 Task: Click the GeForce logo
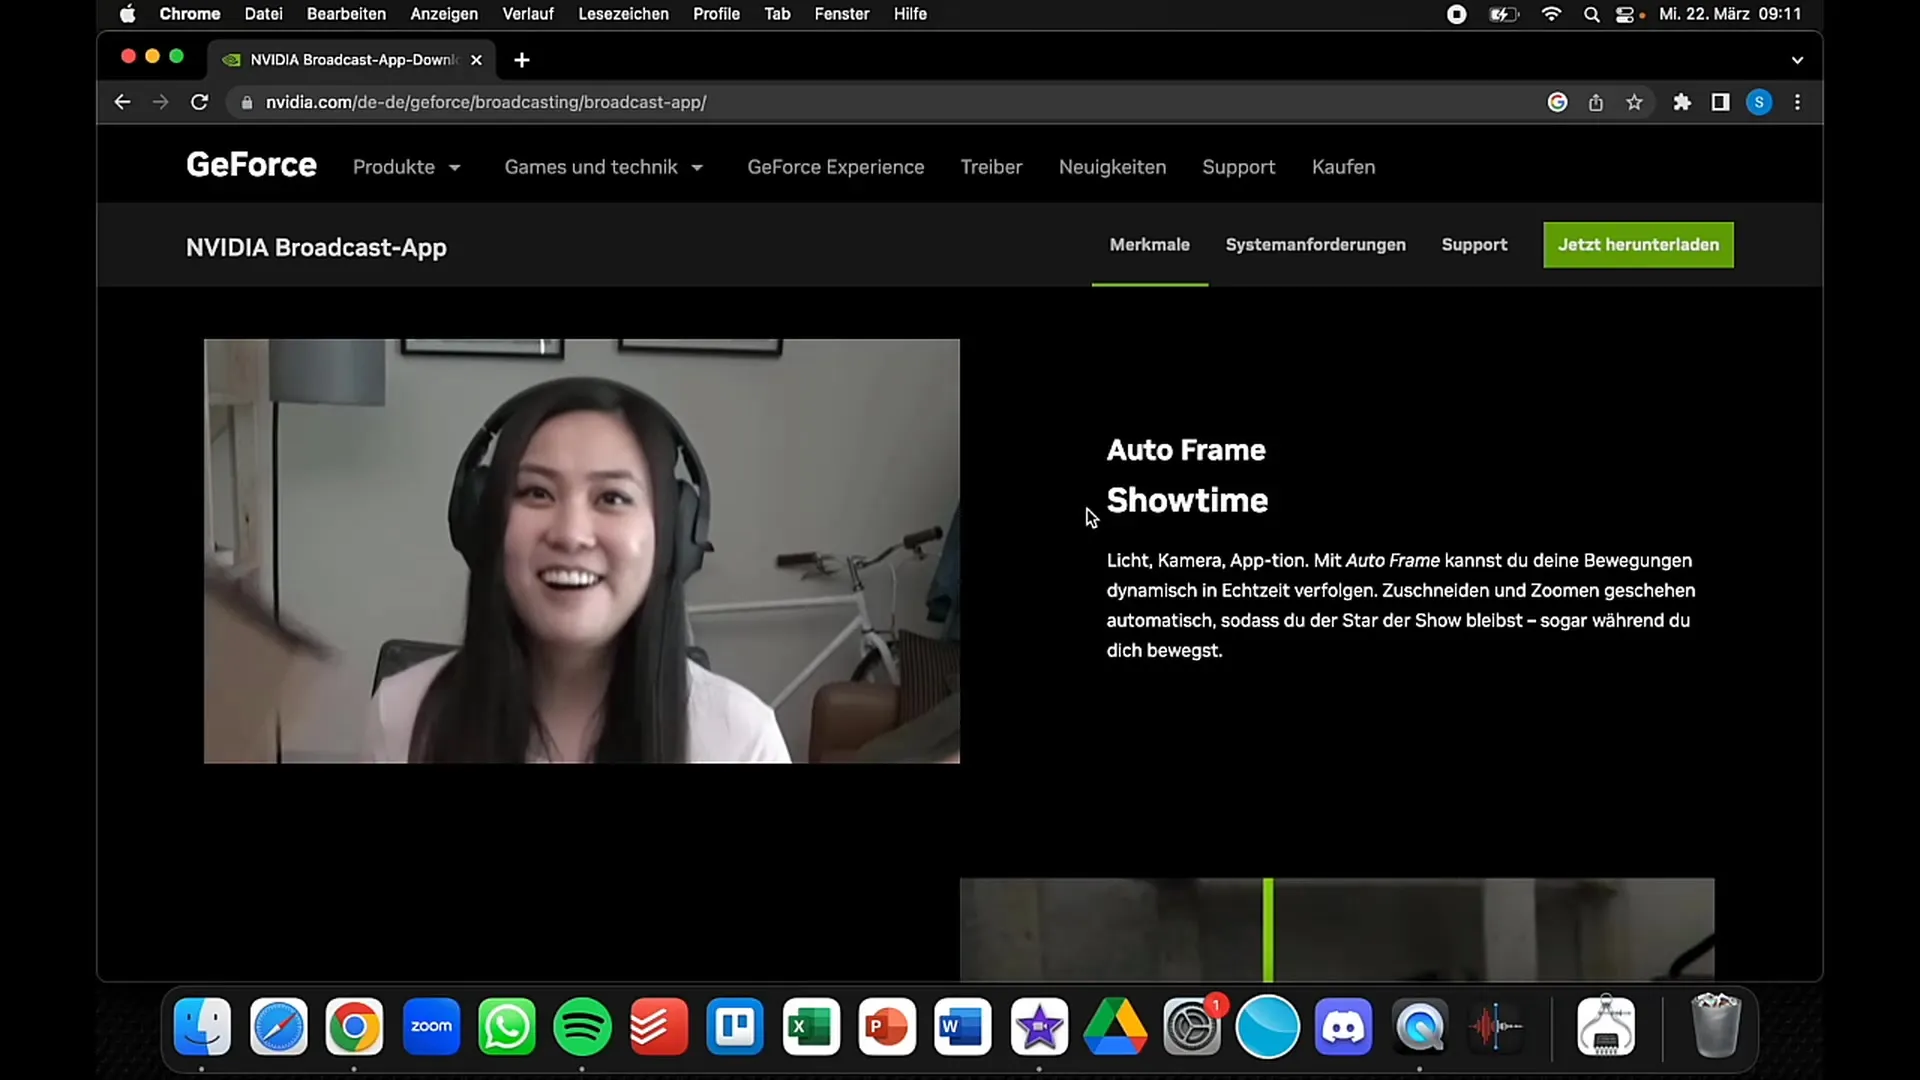click(x=251, y=165)
